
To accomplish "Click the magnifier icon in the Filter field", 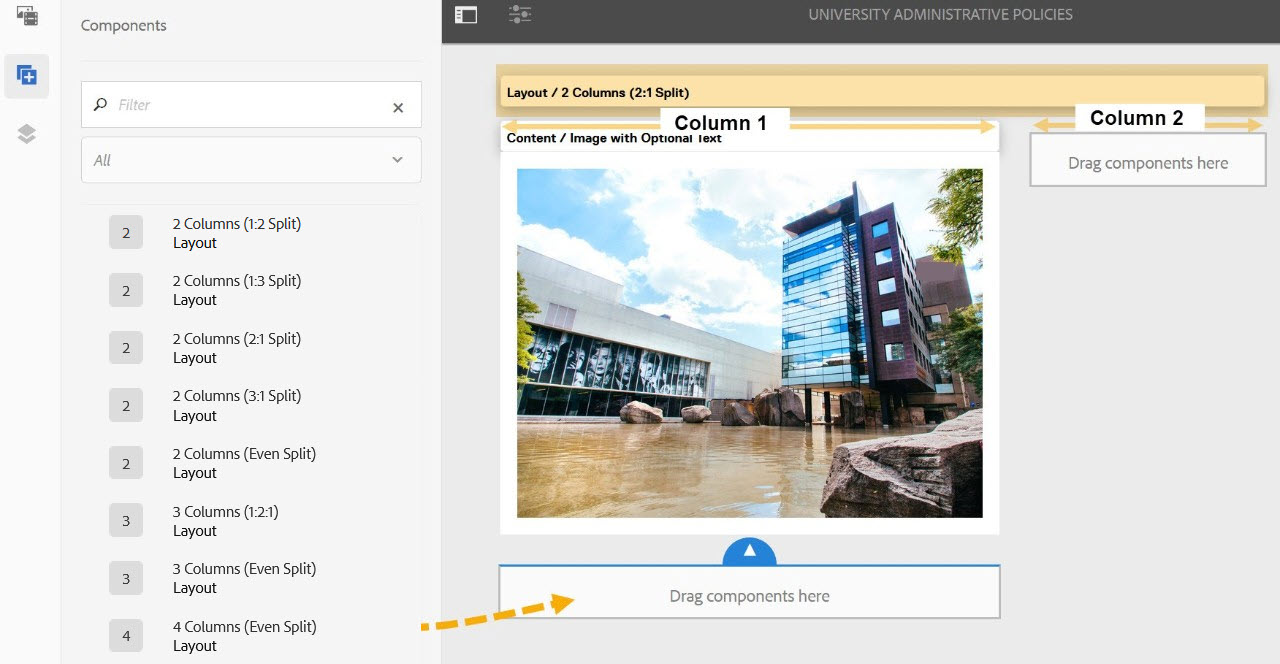I will [100, 104].
